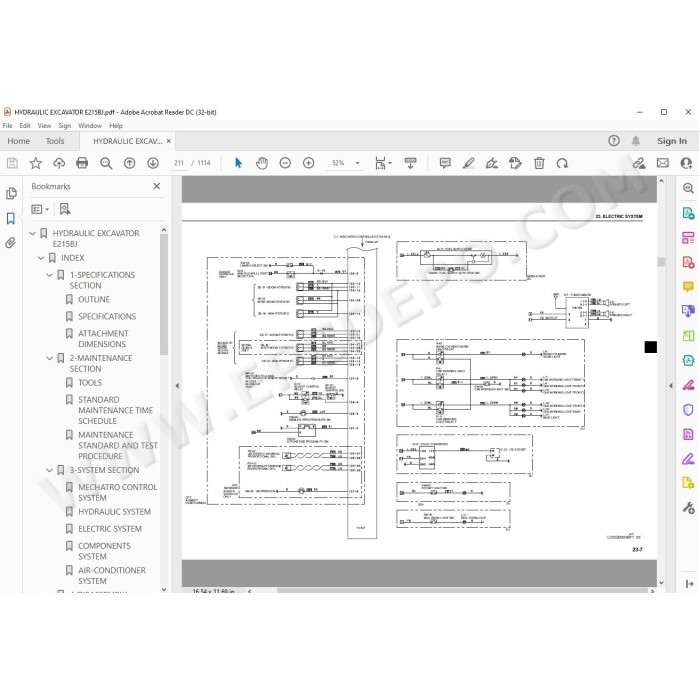Open the Protect shield tool in right pane
Viewport: 700px width, 700px height.
(688, 409)
